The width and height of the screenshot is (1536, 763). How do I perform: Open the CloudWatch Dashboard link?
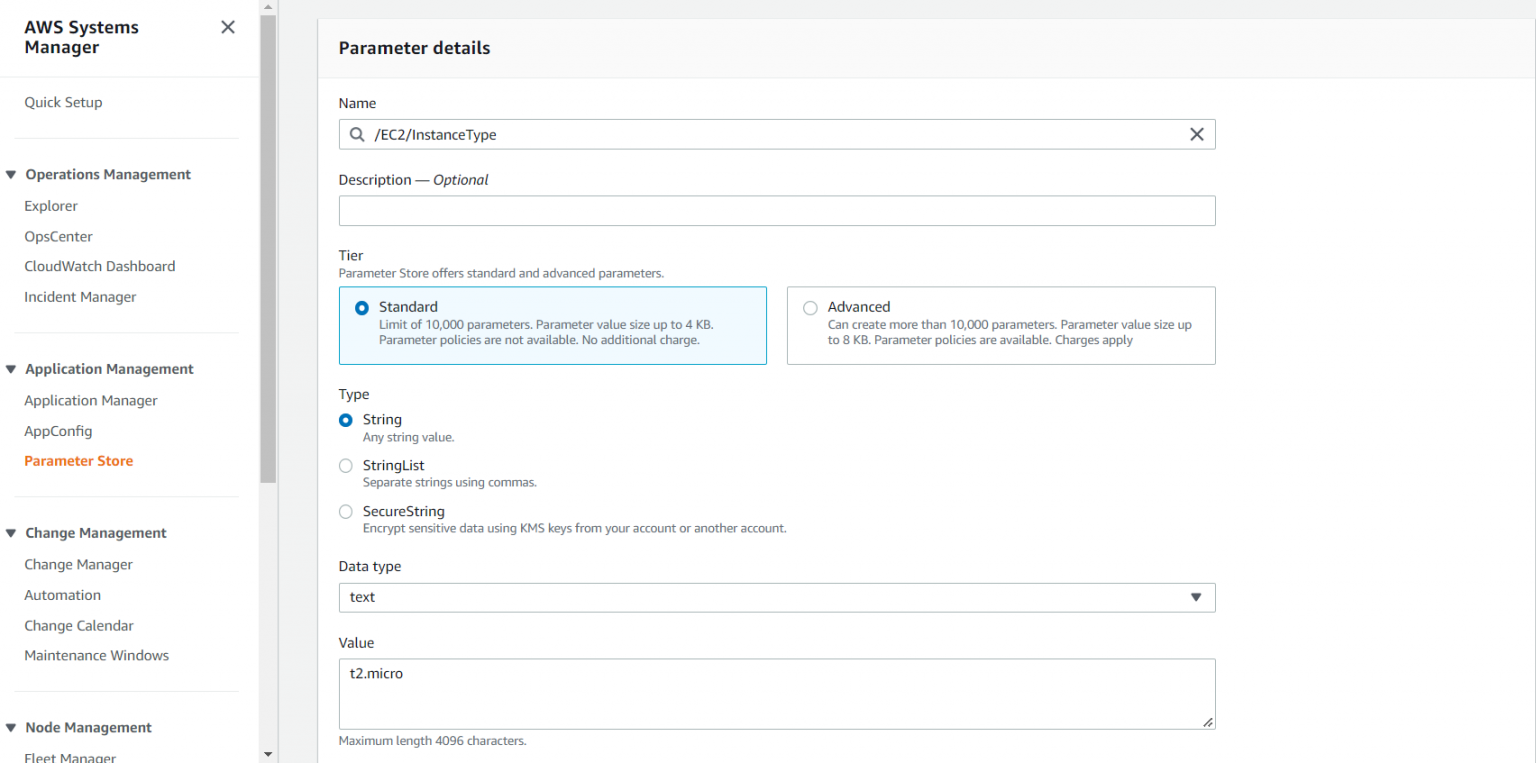point(99,266)
